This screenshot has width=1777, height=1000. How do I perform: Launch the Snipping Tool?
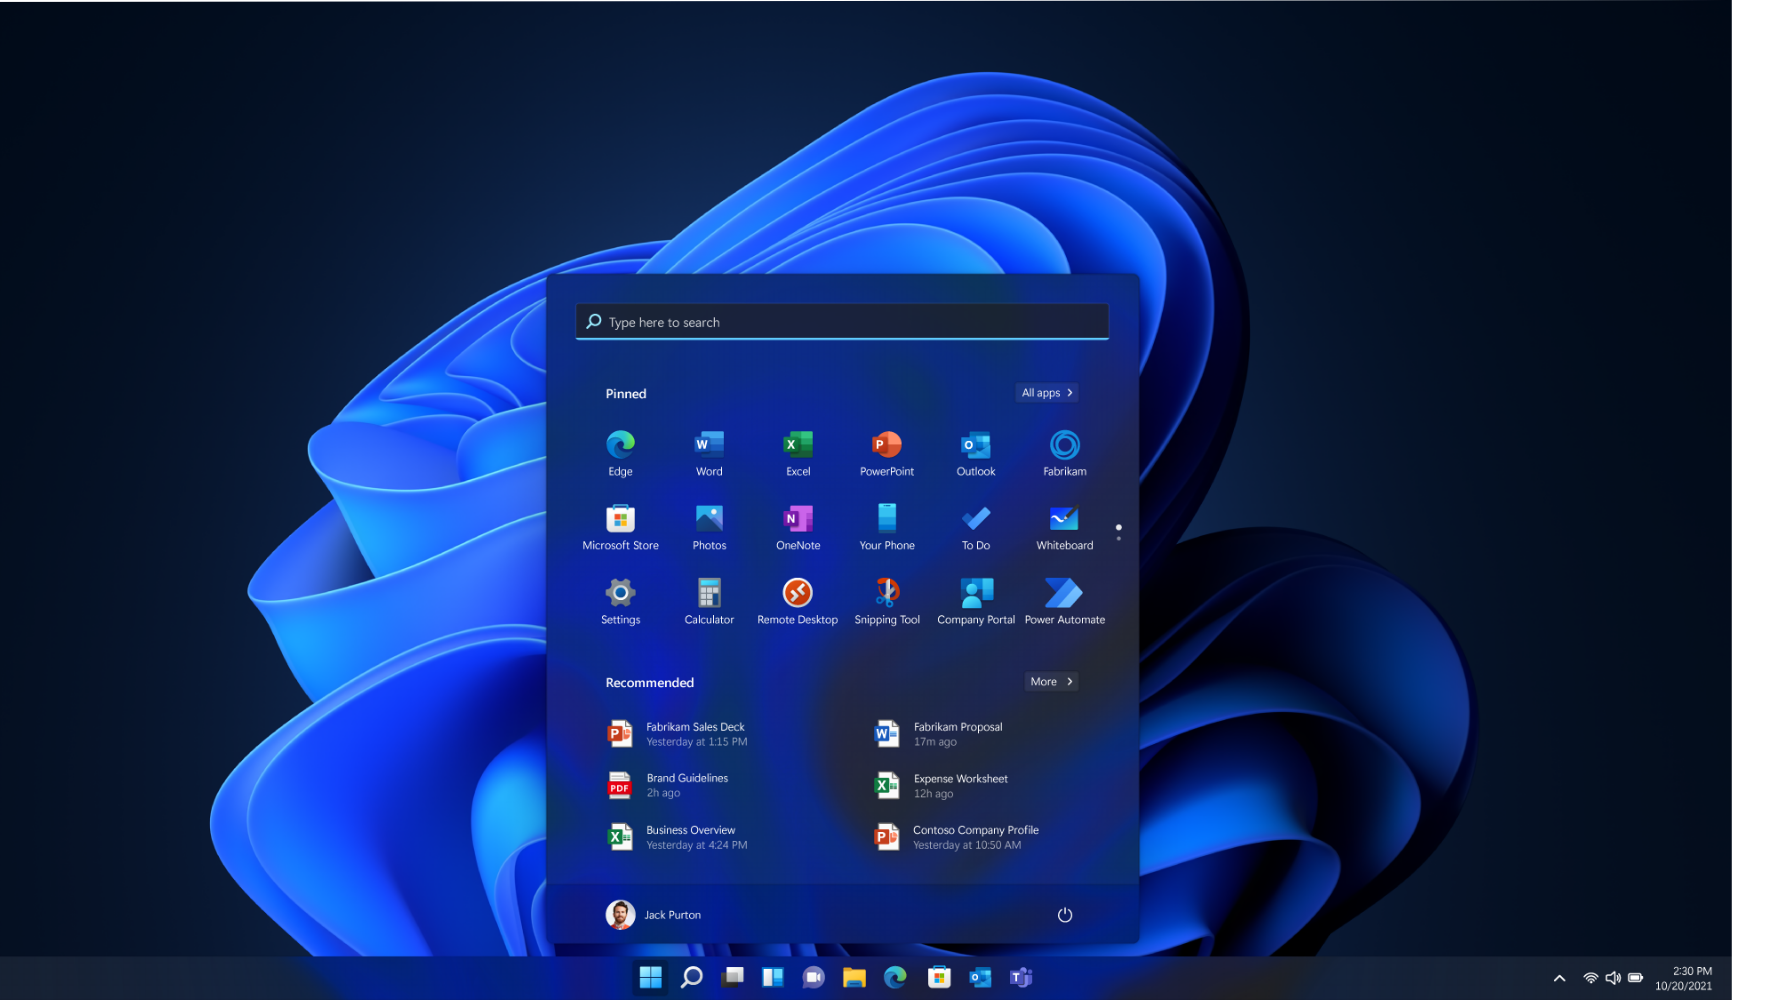pos(887,601)
